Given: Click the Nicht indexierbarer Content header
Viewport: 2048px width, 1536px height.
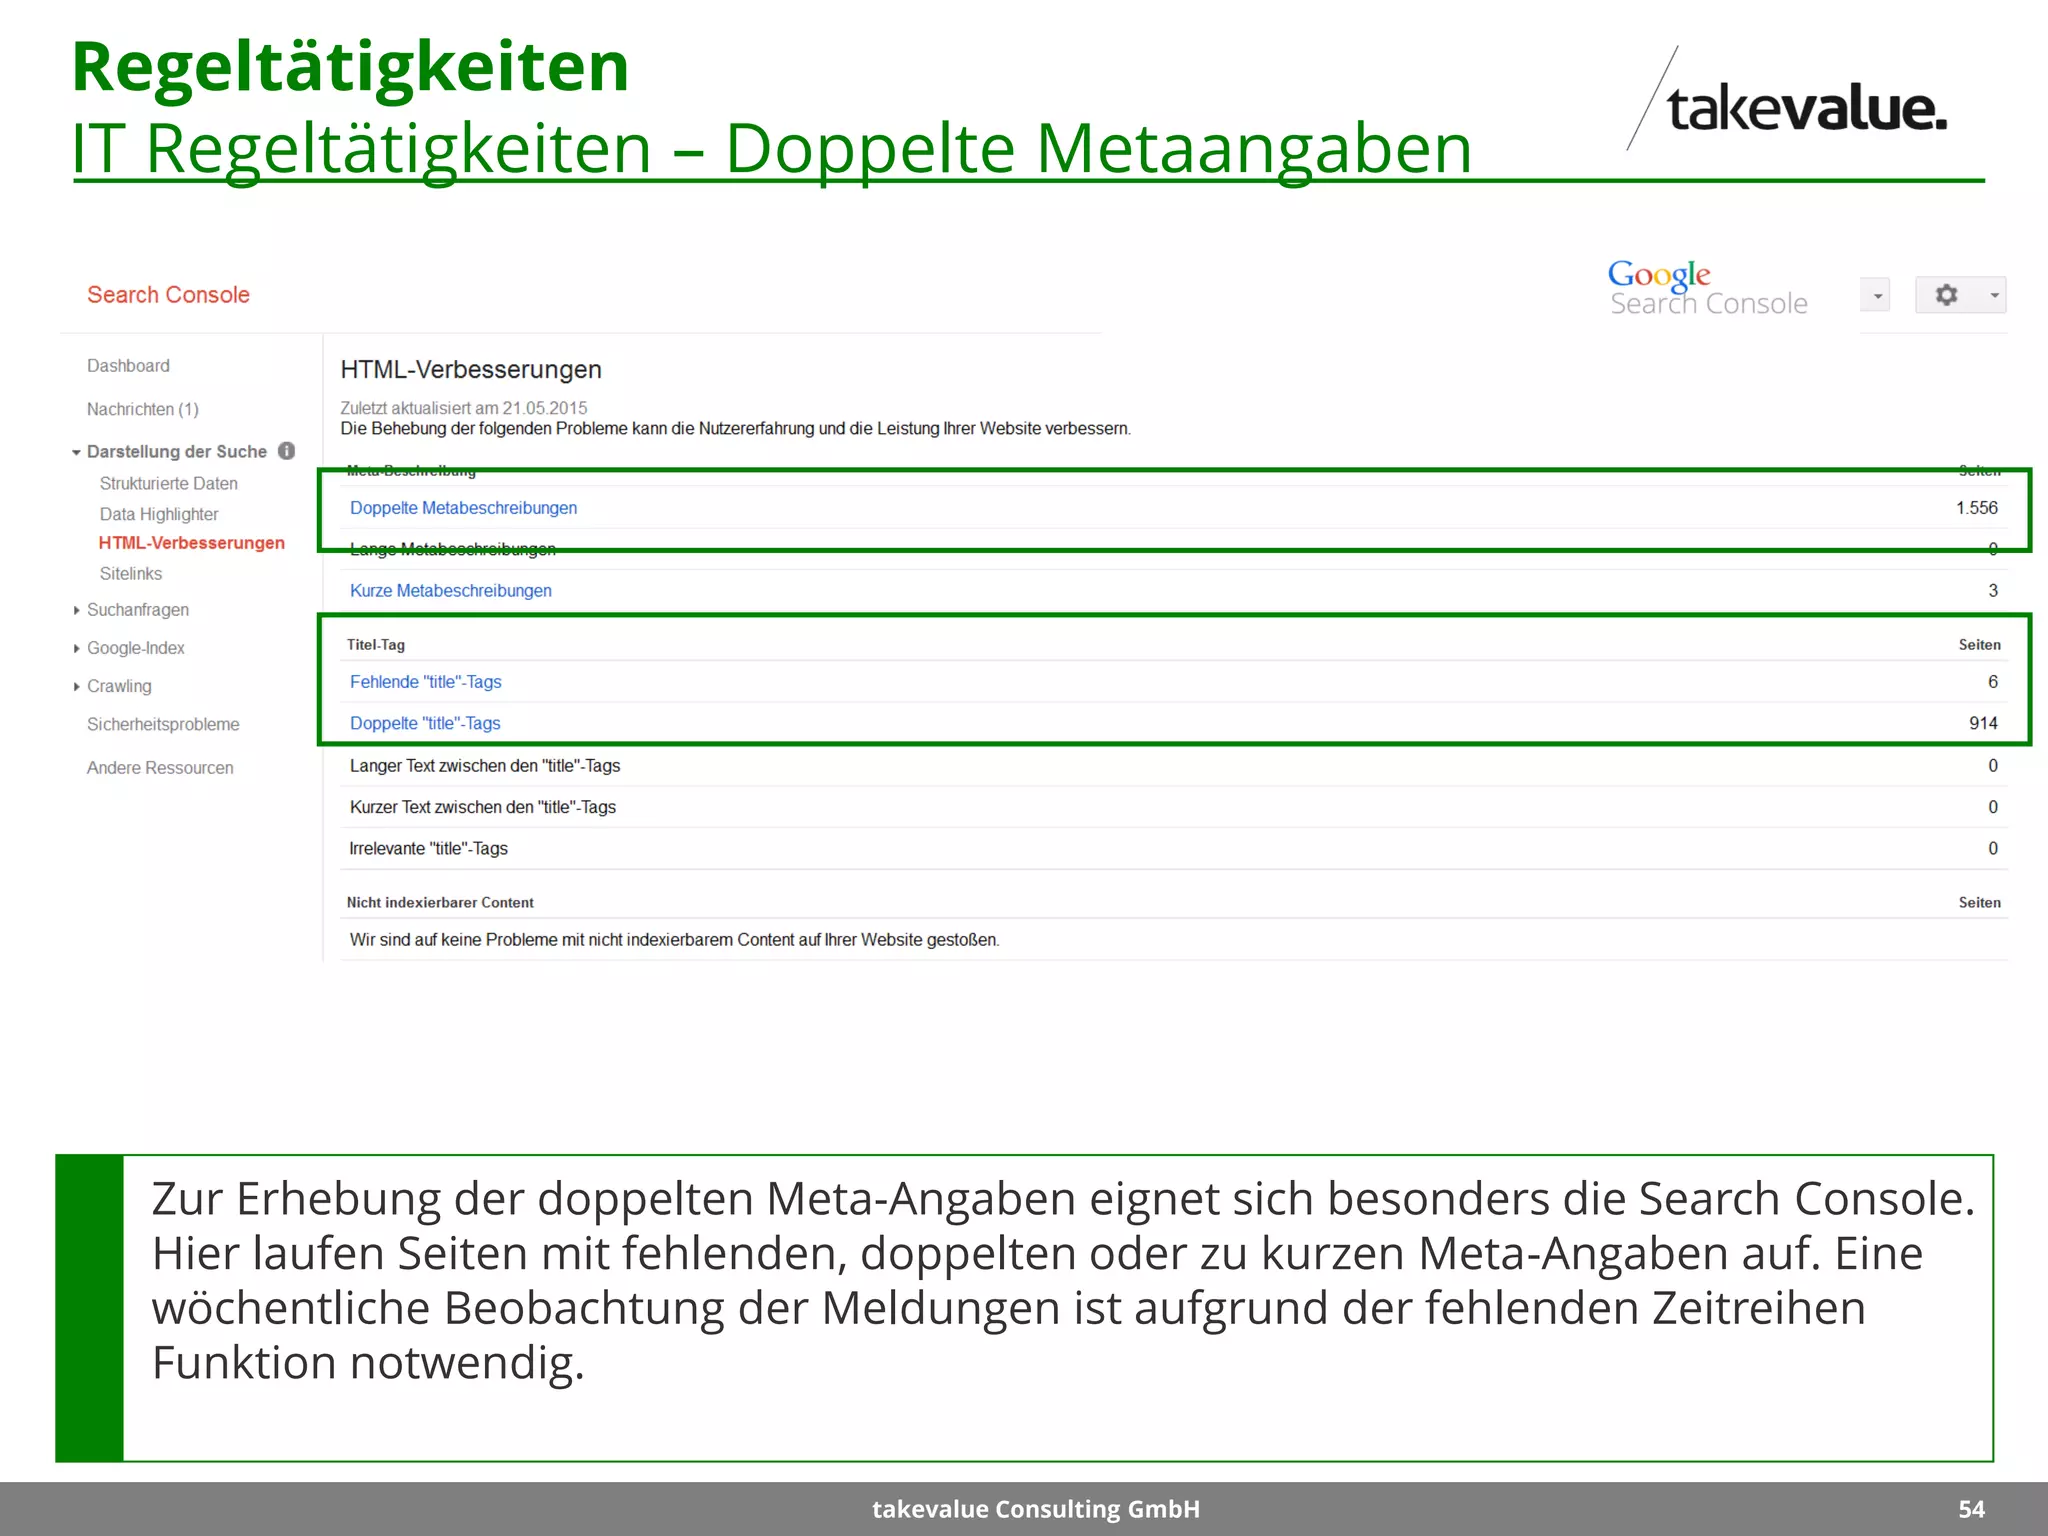Looking at the screenshot, I should (440, 903).
